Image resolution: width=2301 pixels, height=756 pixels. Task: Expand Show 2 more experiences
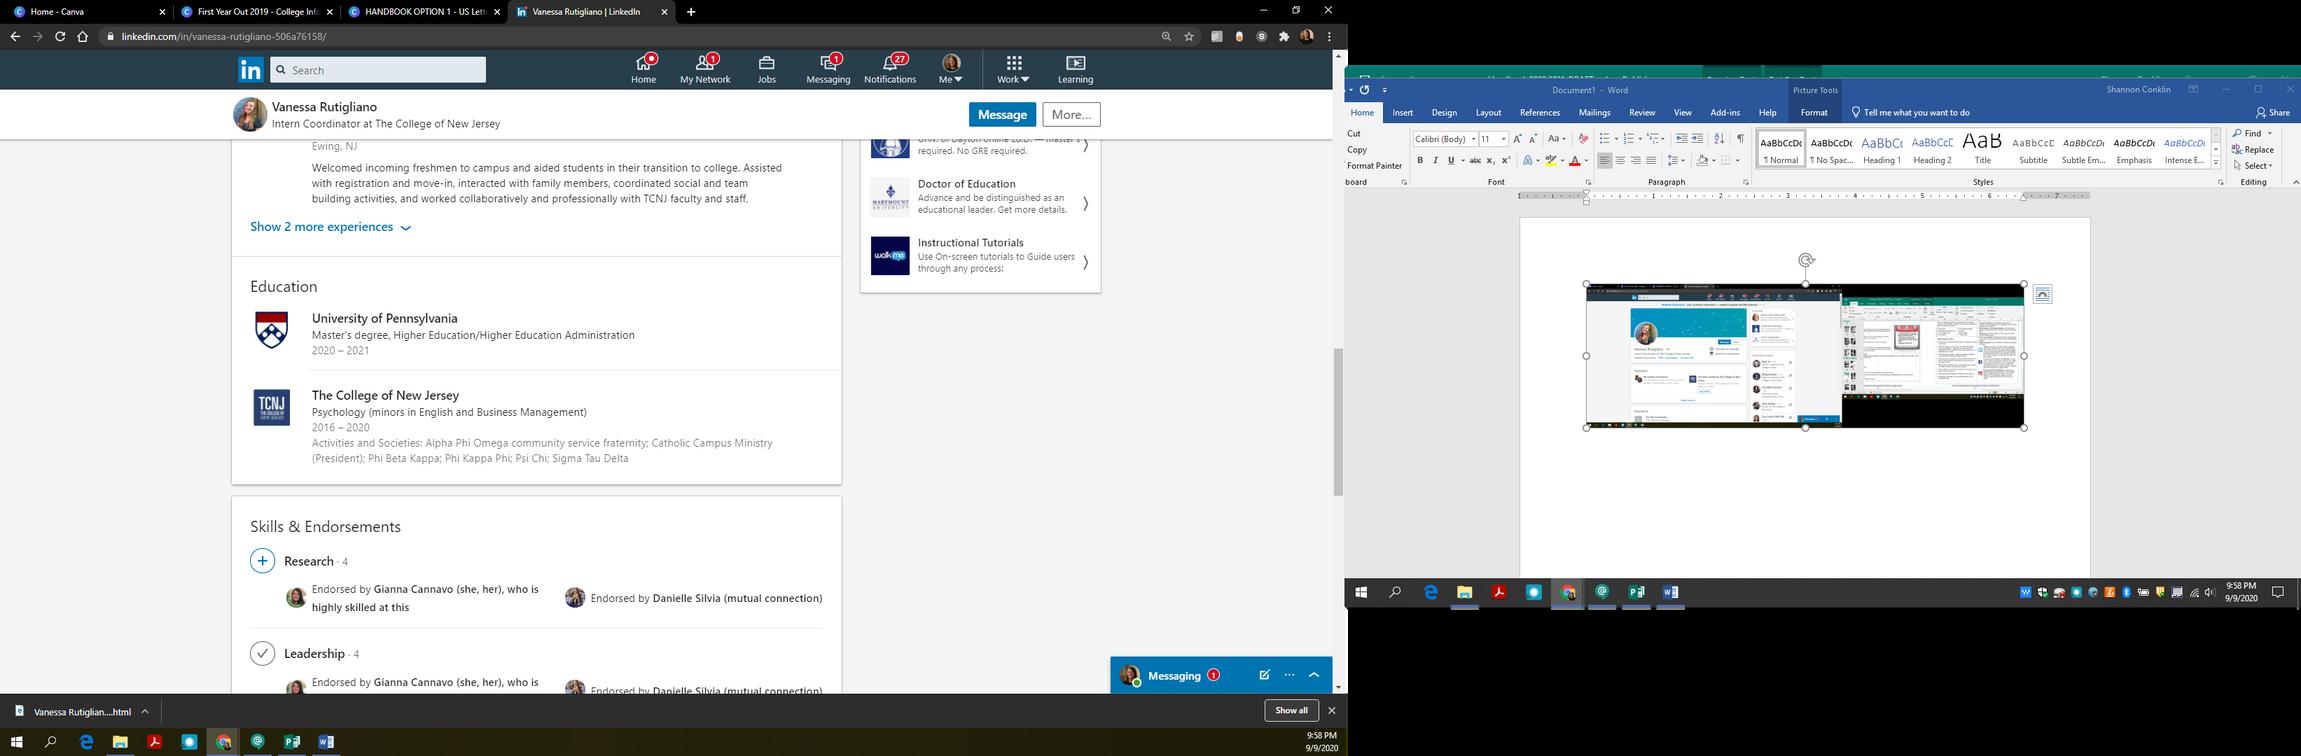[x=330, y=227]
